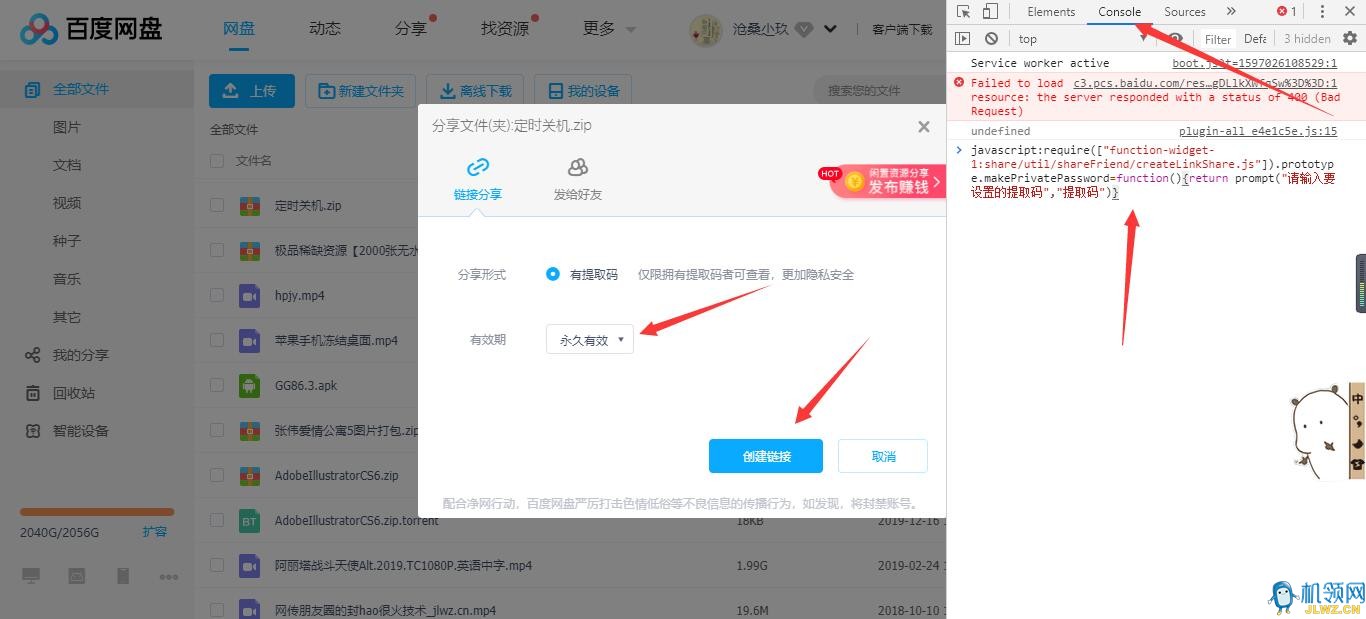Click the video icon for hpjy.mp4
This screenshot has width=1366, height=619.
pos(249,296)
